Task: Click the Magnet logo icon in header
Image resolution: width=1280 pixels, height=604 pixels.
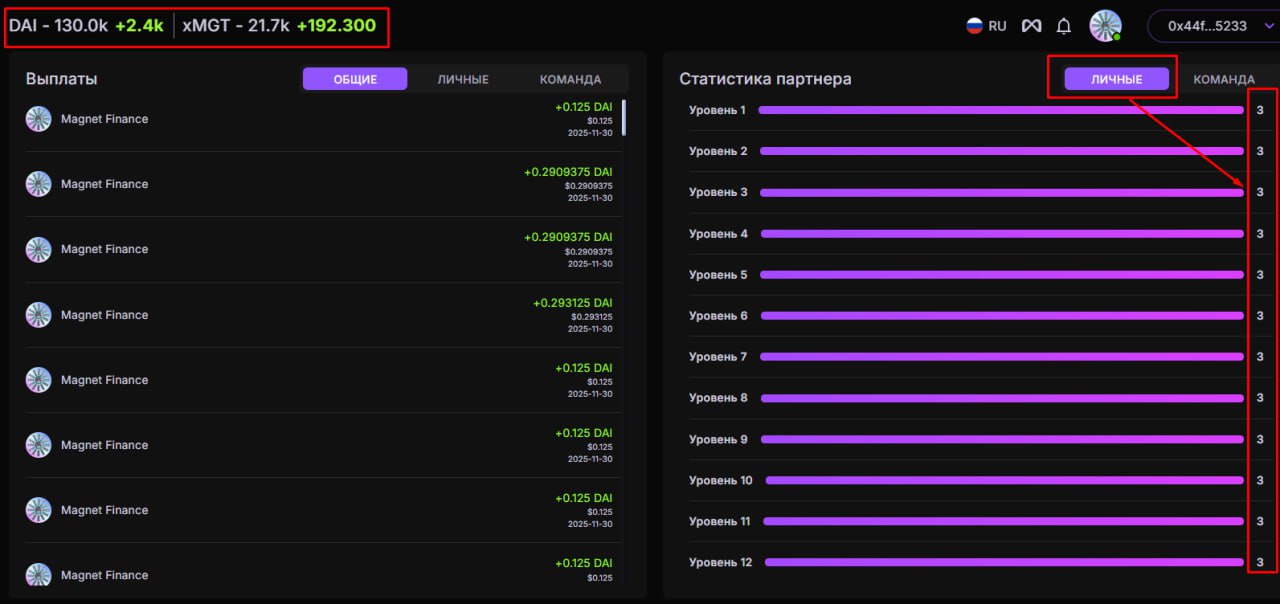Action: (1031, 26)
